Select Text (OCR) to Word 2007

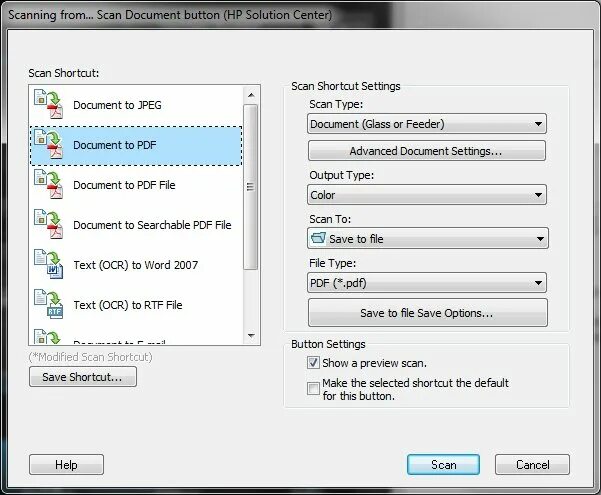pyautogui.click(x=136, y=265)
